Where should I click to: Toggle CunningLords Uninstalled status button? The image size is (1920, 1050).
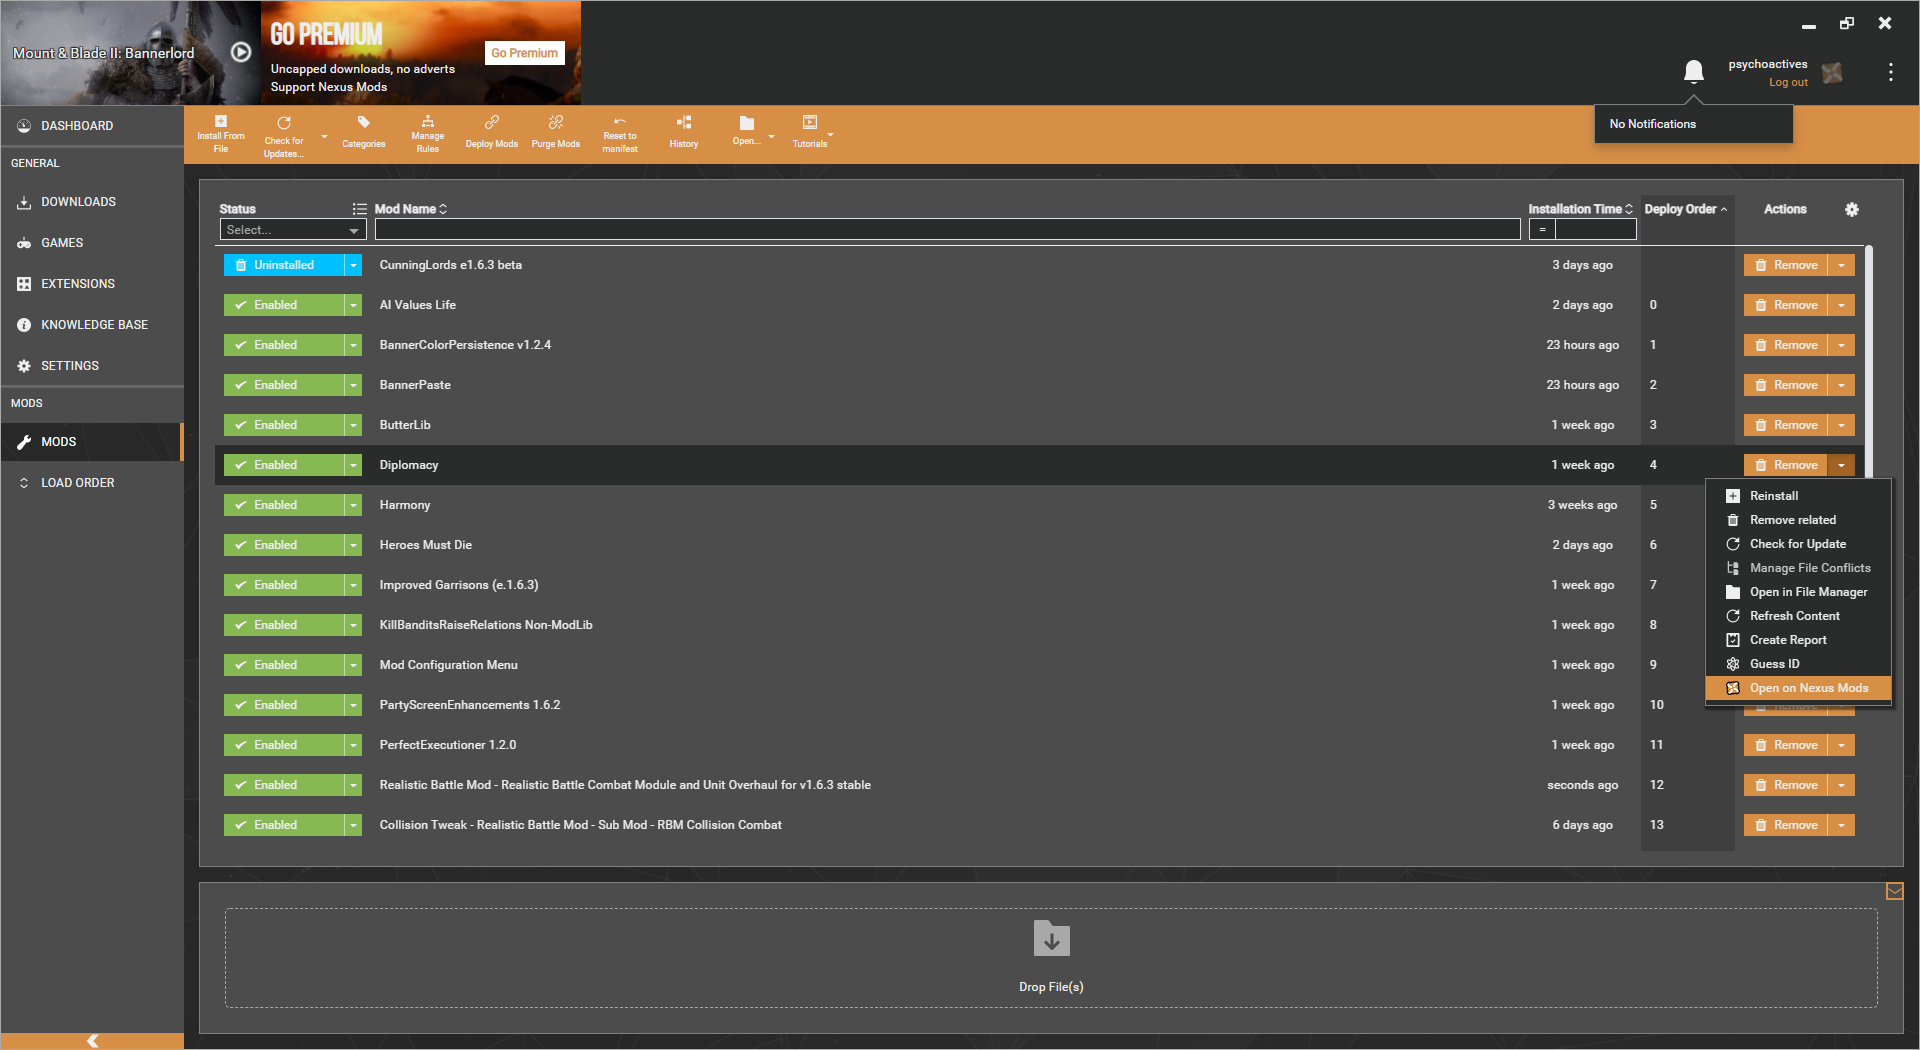(x=284, y=265)
